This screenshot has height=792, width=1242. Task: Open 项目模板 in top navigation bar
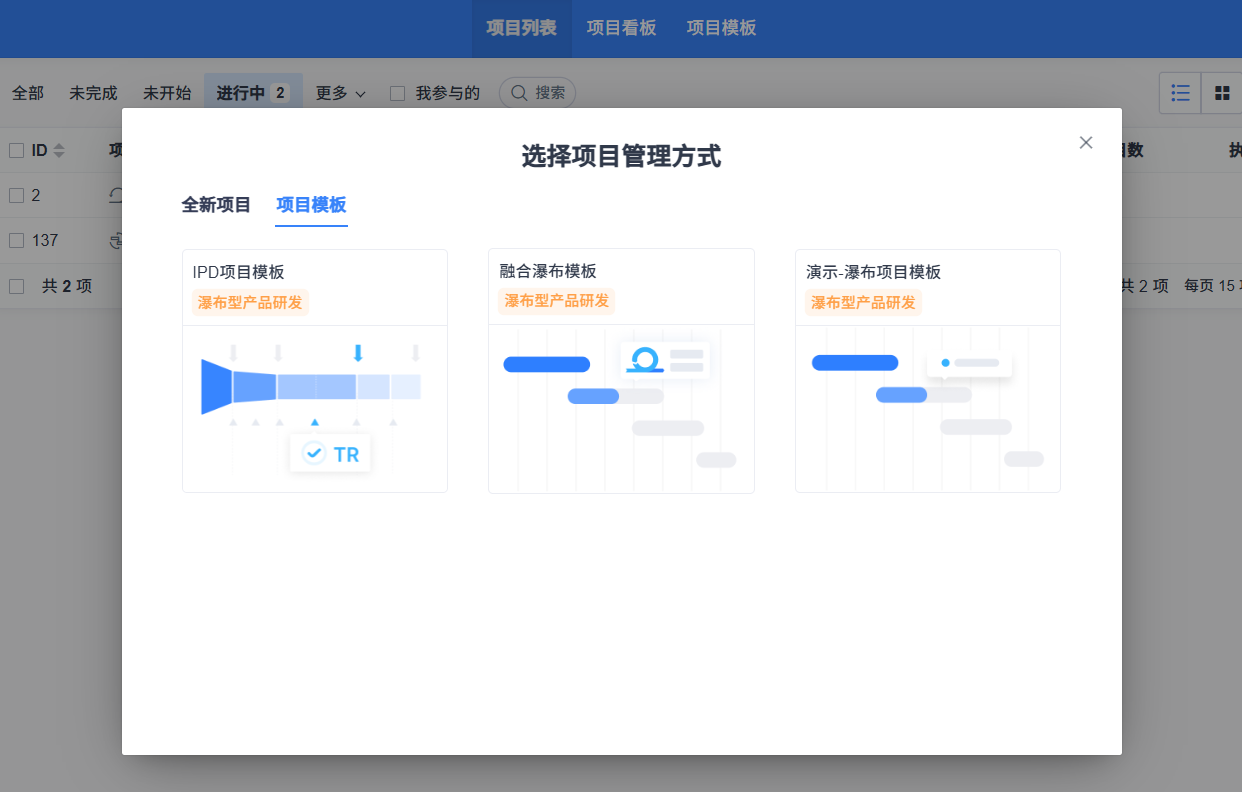coord(721,28)
